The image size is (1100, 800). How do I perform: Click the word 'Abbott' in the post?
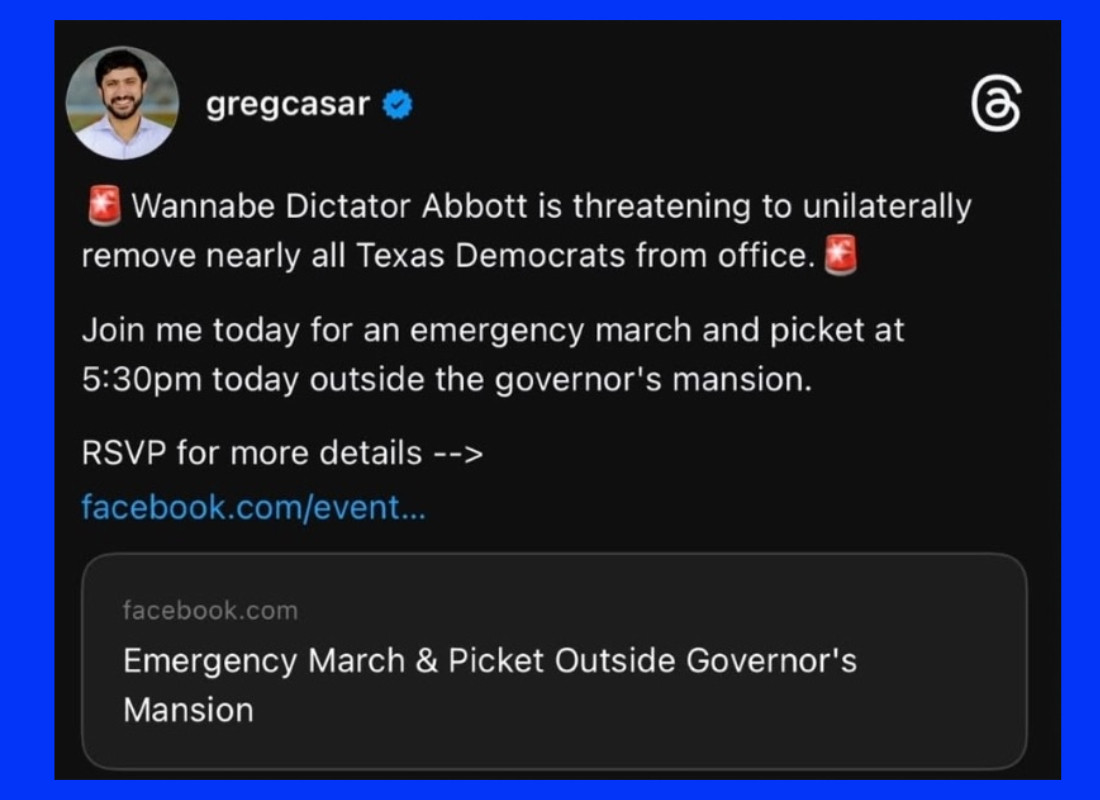pos(474,206)
